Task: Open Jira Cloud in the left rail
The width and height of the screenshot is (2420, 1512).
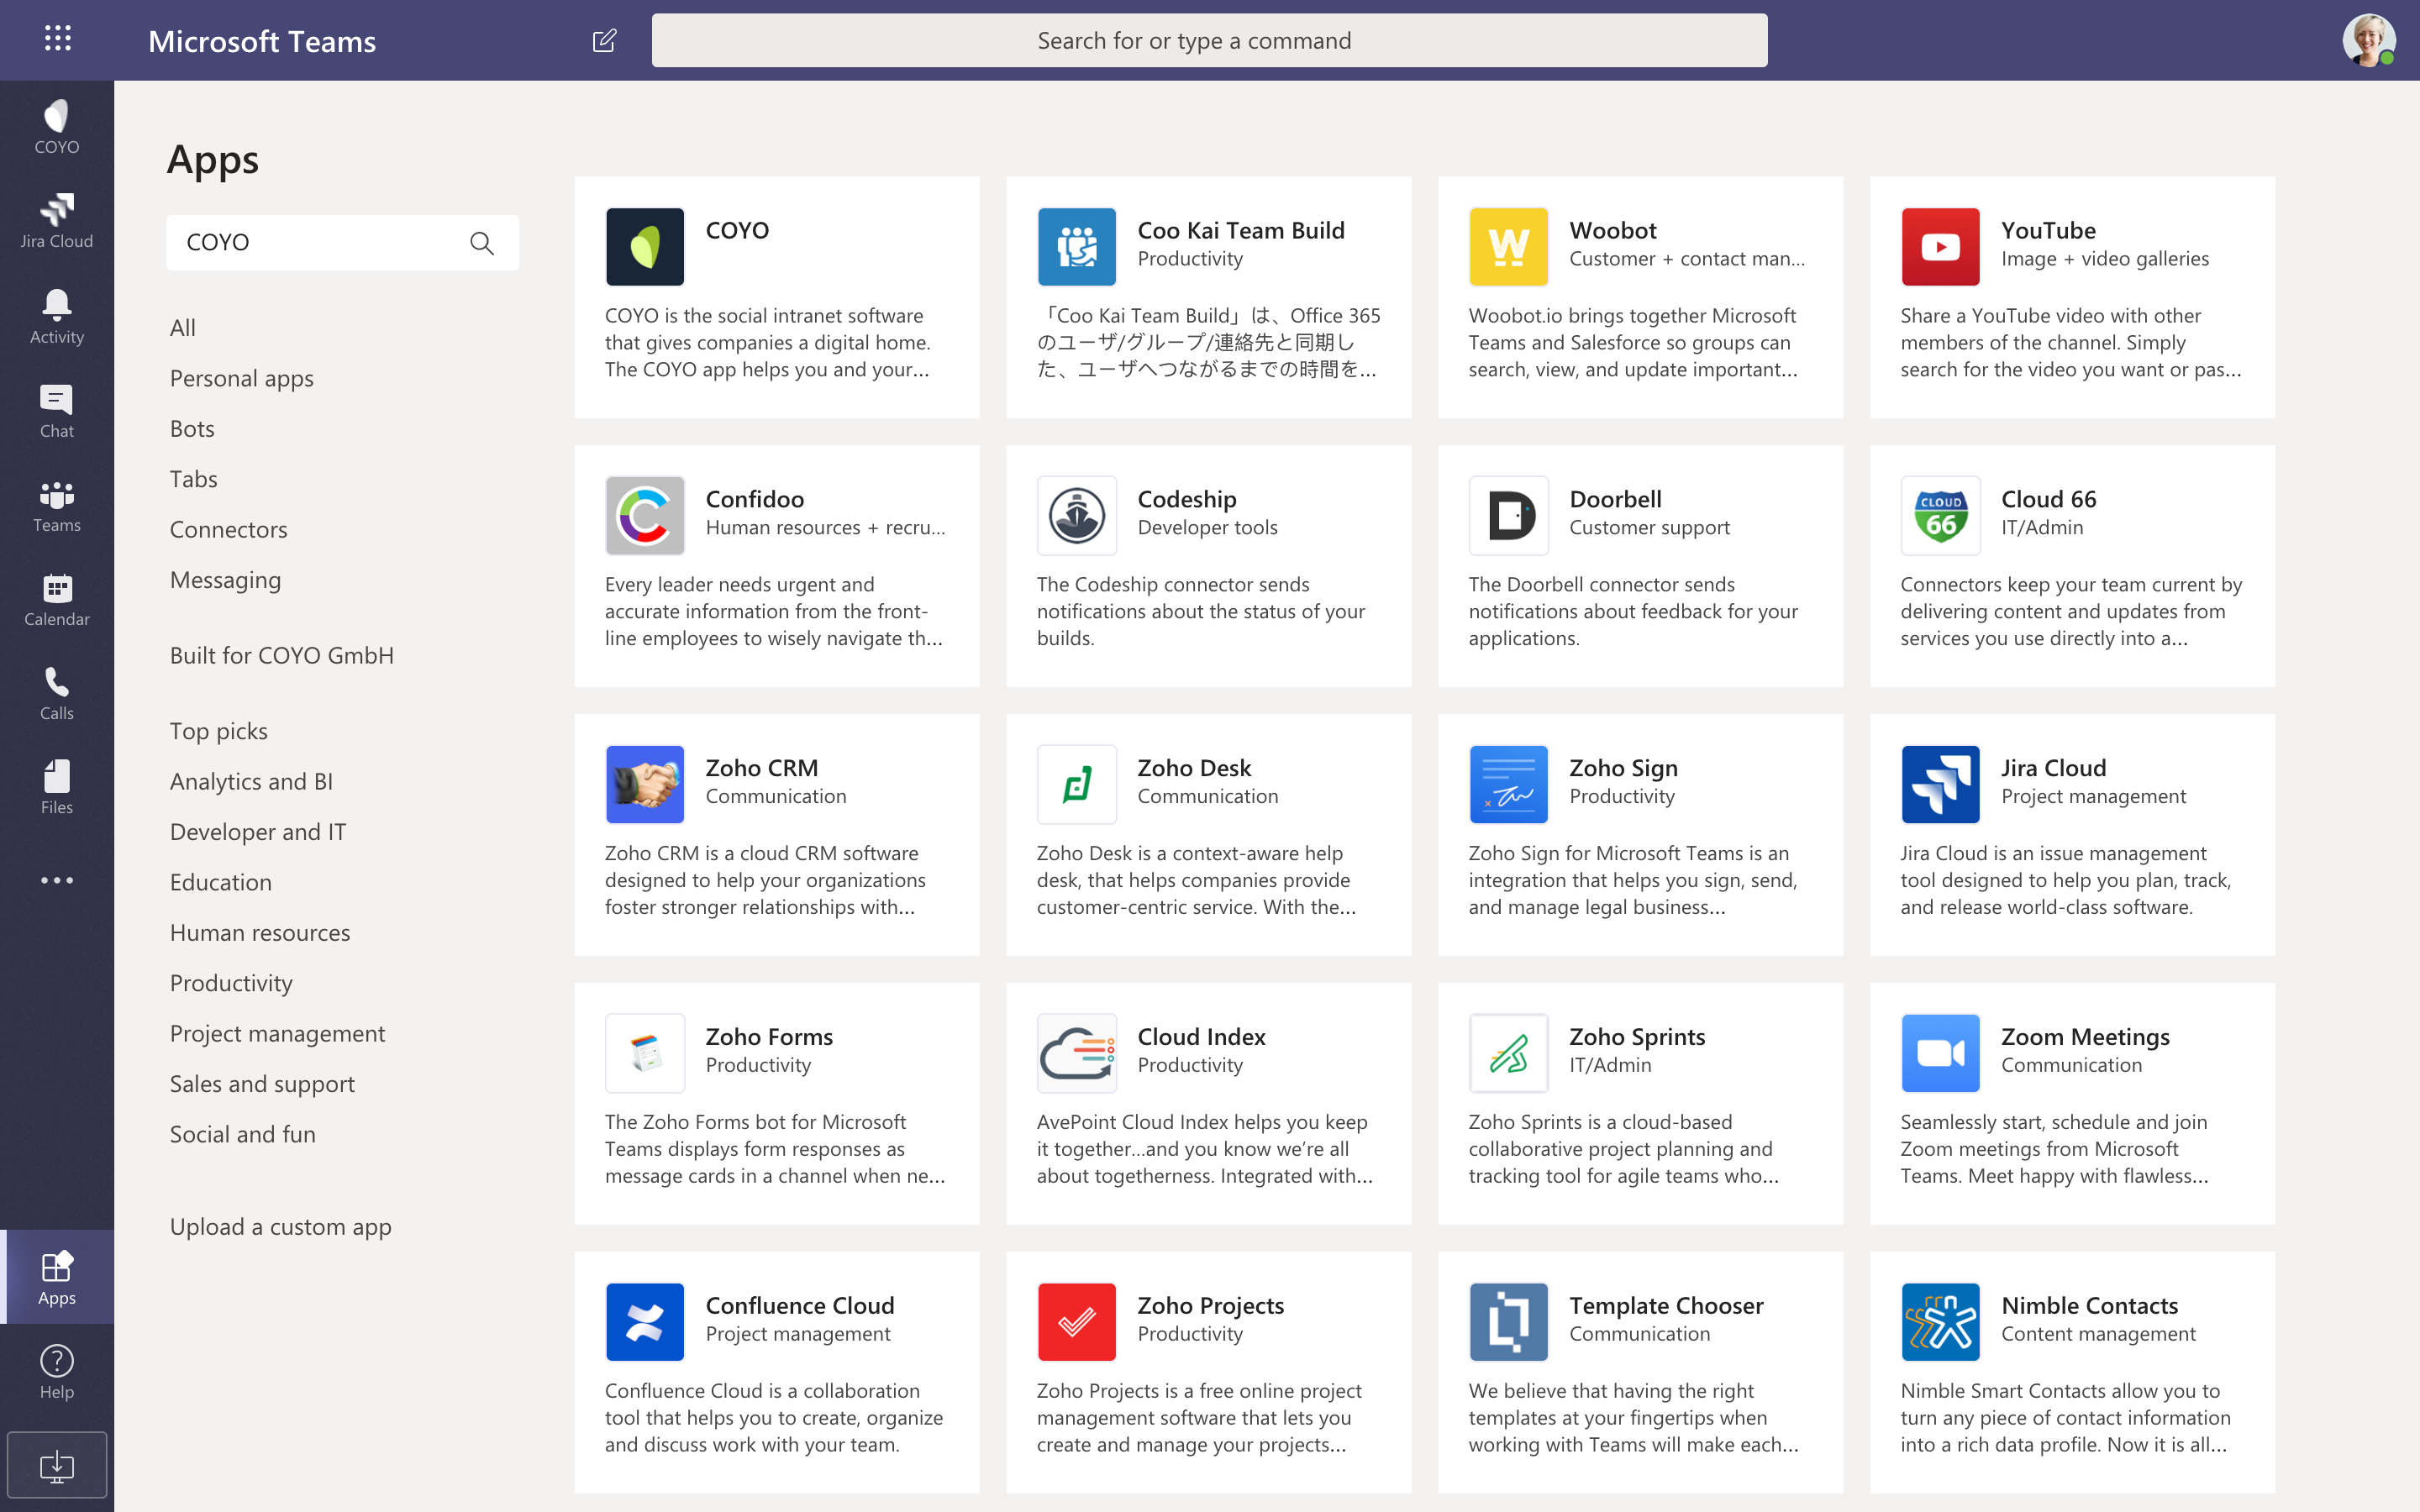Action: coord(57,221)
